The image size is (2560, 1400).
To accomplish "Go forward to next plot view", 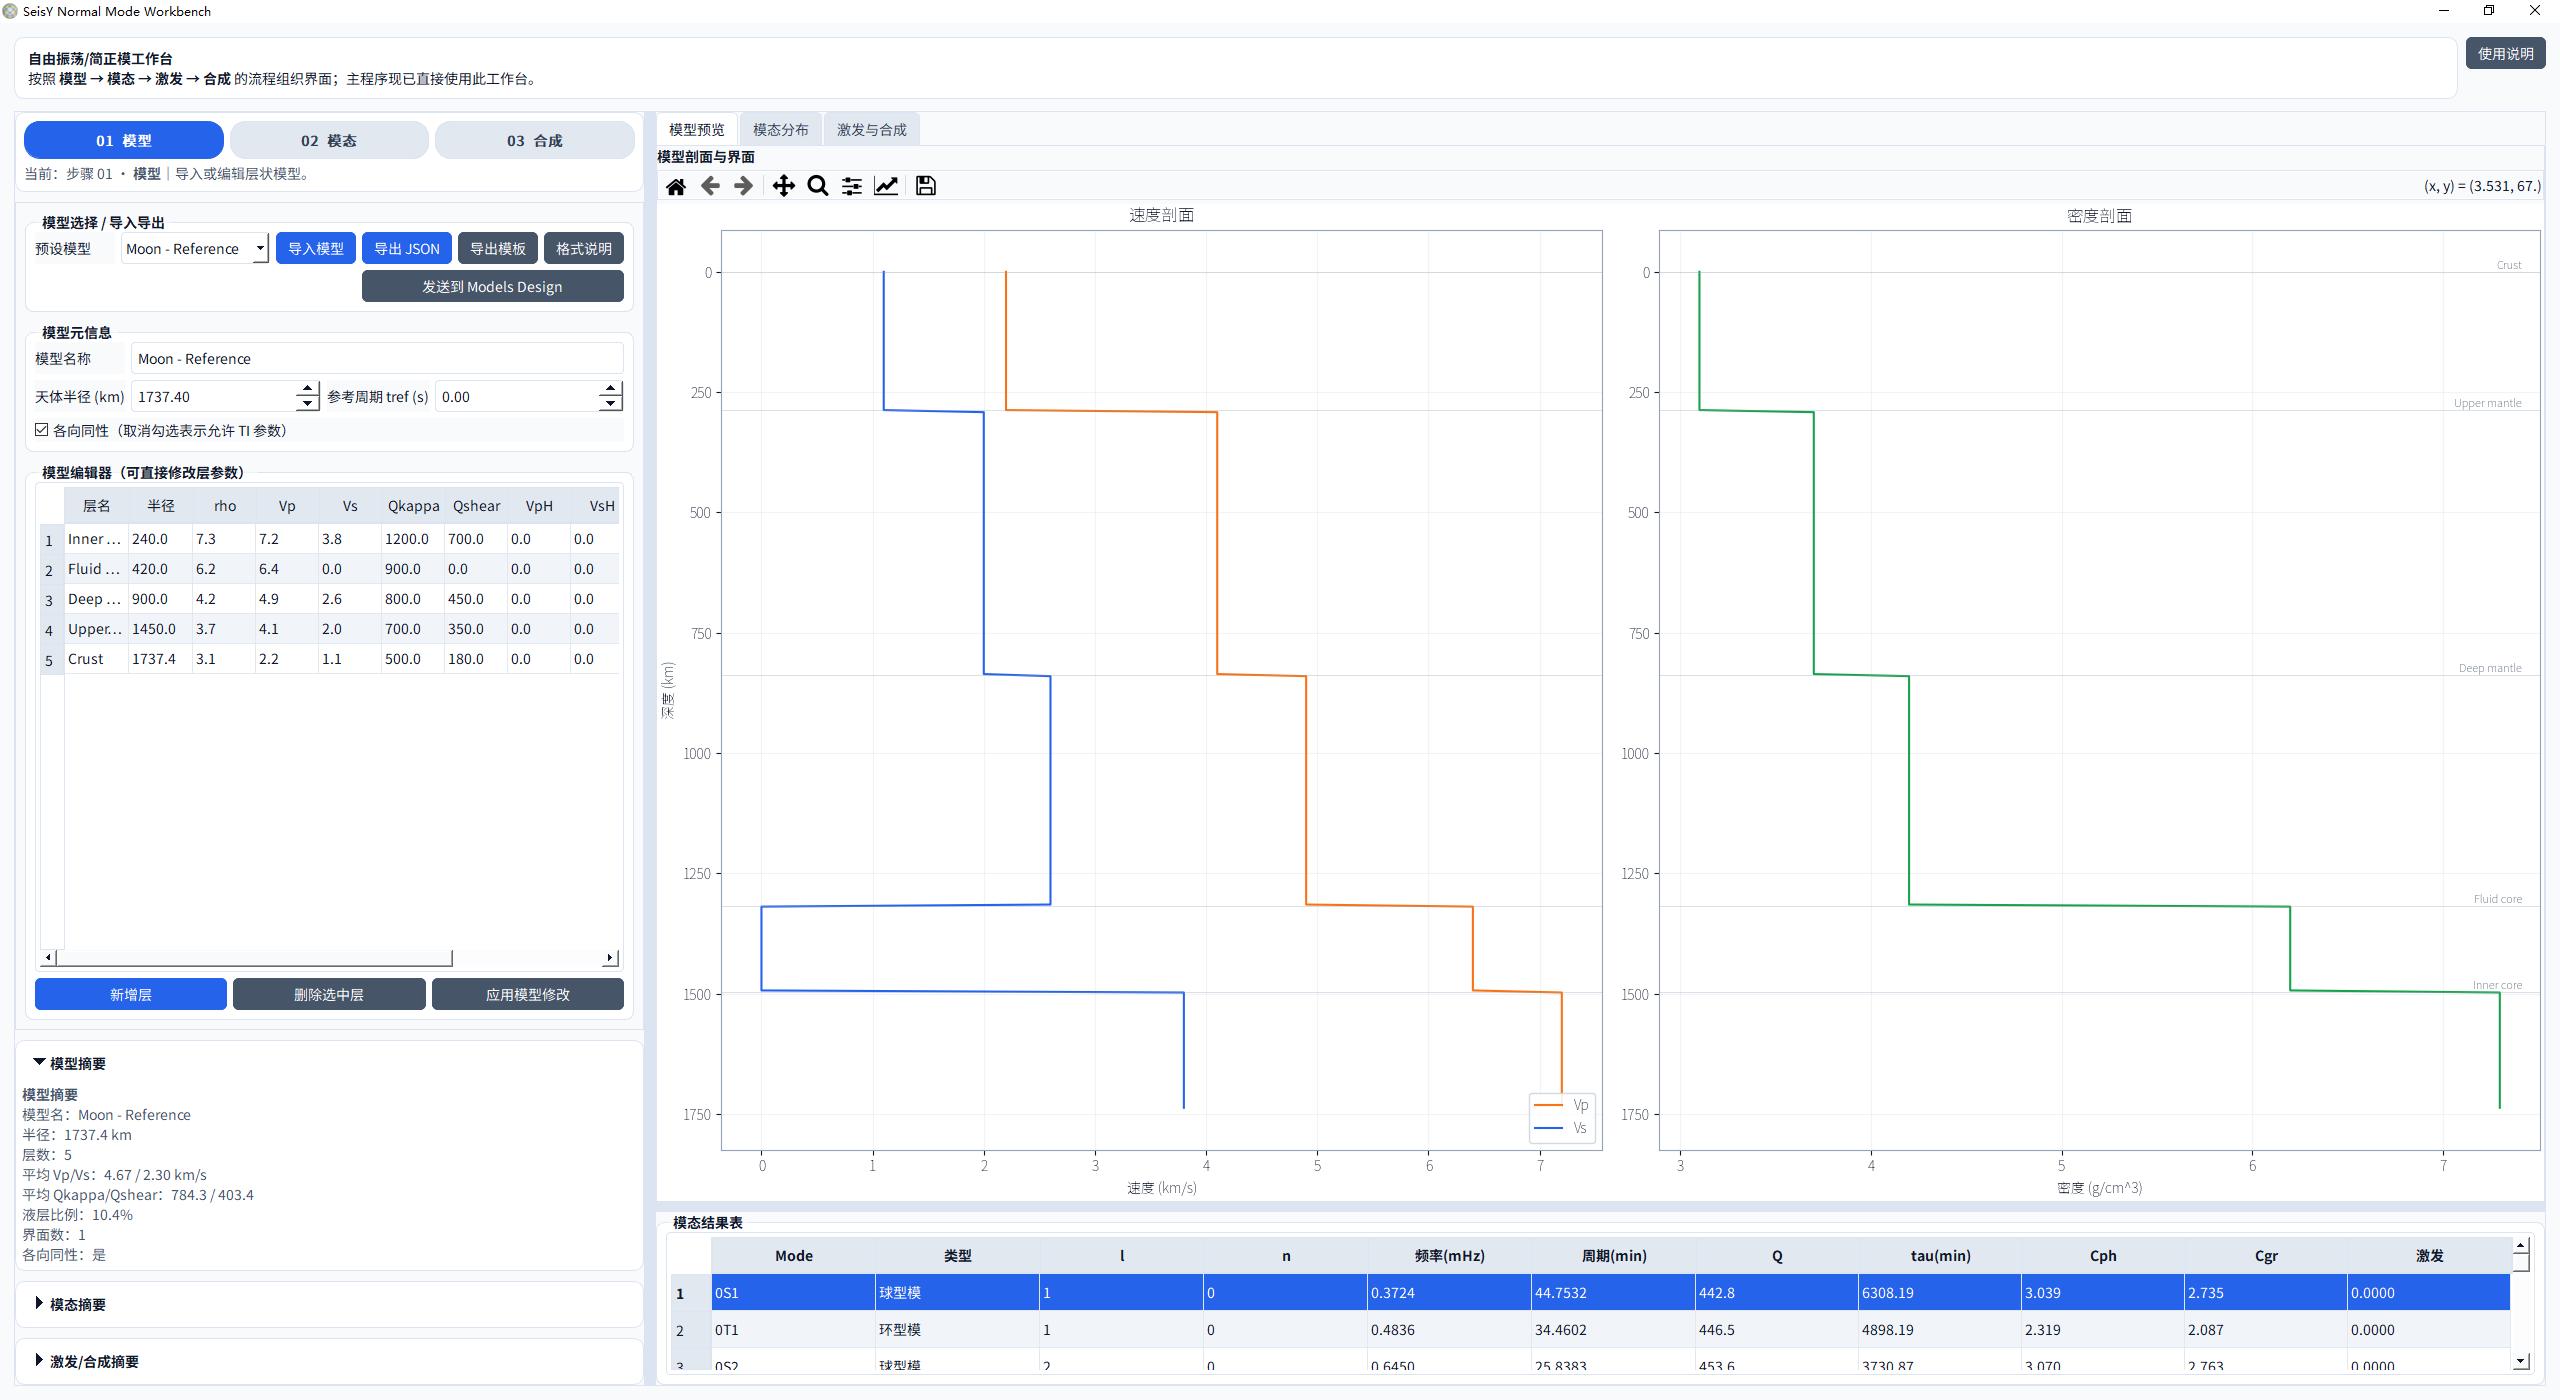I will click(x=743, y=186).
